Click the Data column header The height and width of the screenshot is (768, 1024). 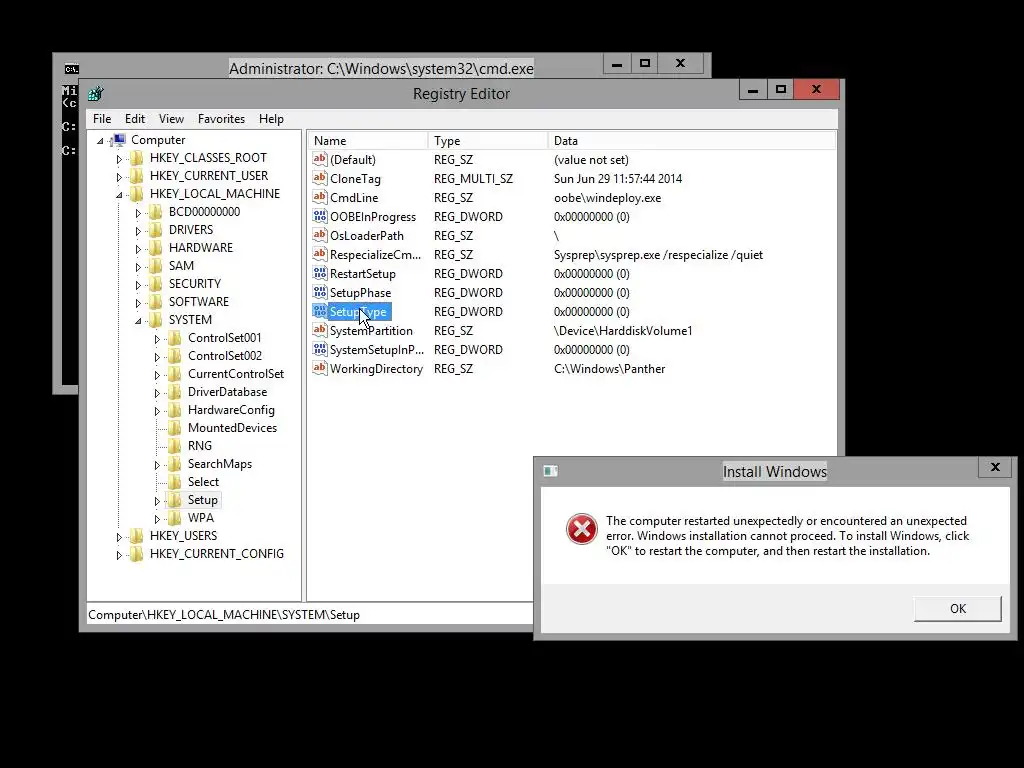(692, 140)
